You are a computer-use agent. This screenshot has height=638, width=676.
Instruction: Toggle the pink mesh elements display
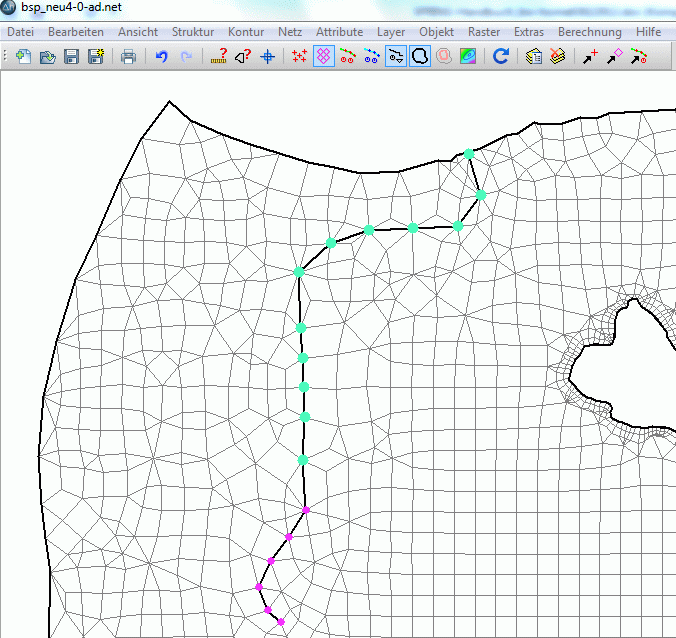(324, 56)
